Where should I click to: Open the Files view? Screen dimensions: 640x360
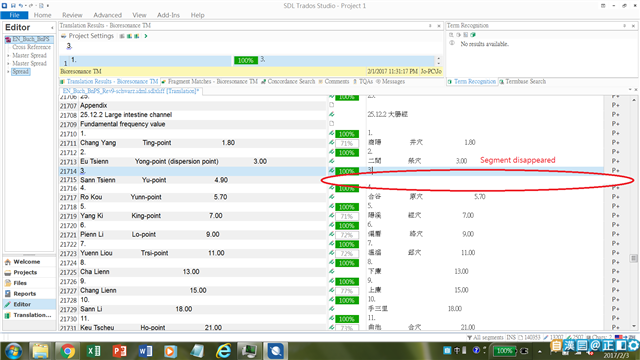pyautogui.click(x=20, y=283)
